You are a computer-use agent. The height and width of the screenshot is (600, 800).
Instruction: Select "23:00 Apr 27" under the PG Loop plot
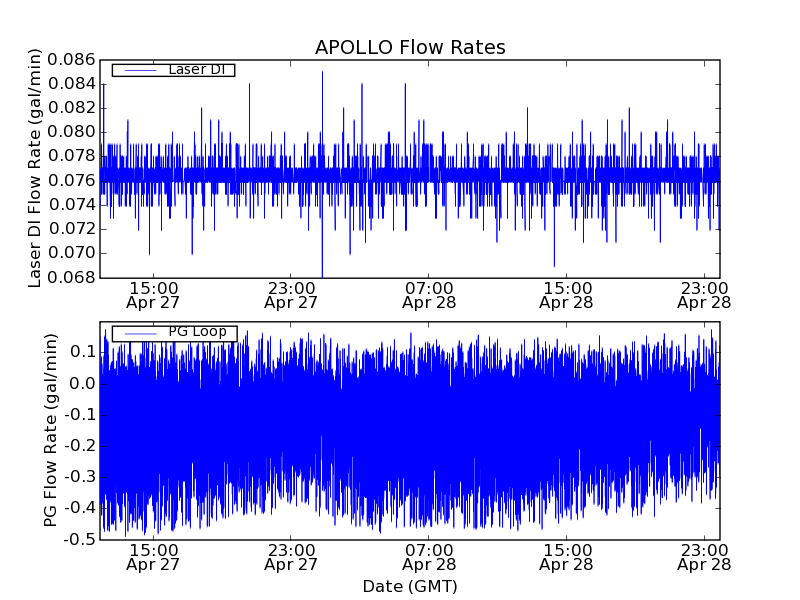click(291, 558)
